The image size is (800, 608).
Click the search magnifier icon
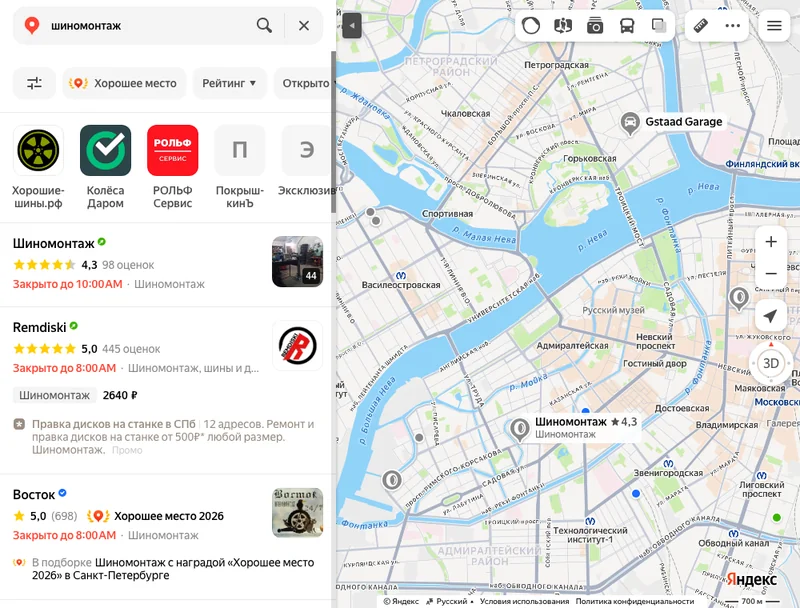tap(264, 26)
